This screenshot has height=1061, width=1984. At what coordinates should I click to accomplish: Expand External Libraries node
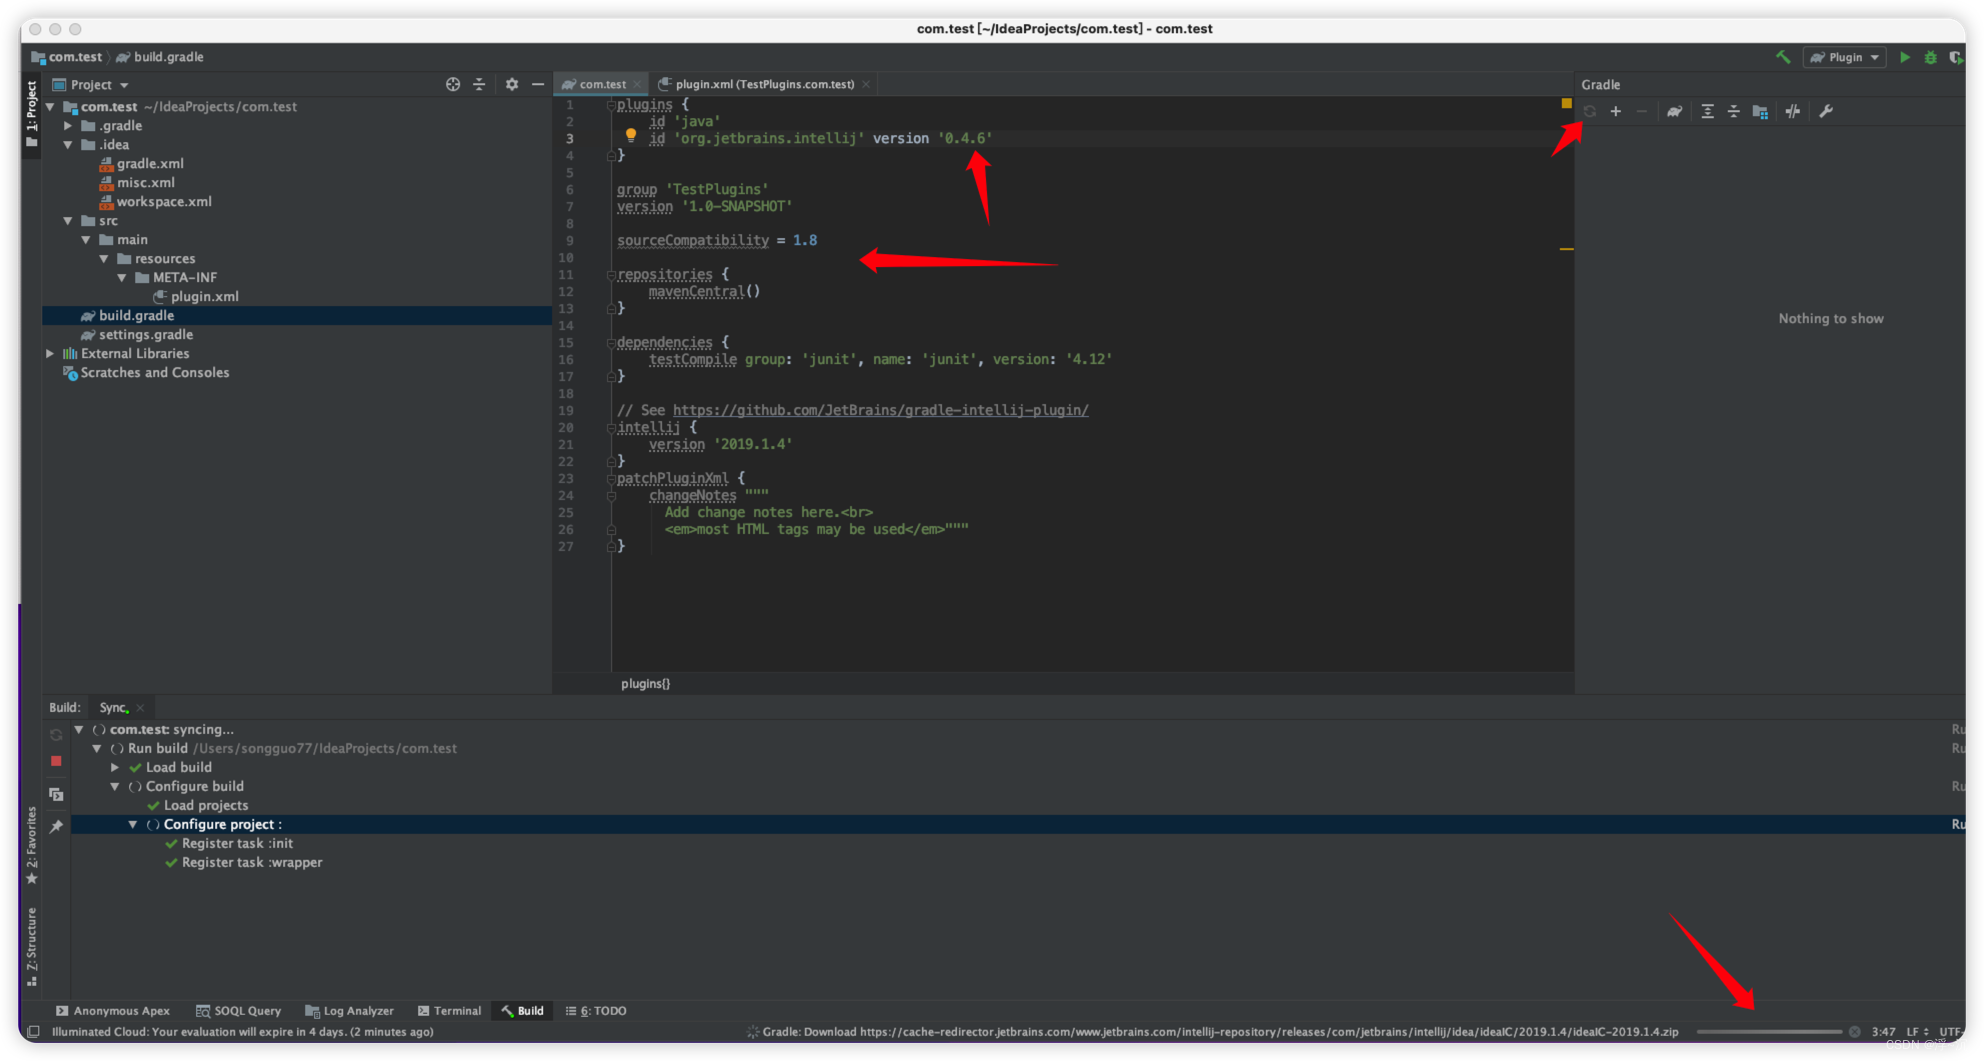[50, 353]
